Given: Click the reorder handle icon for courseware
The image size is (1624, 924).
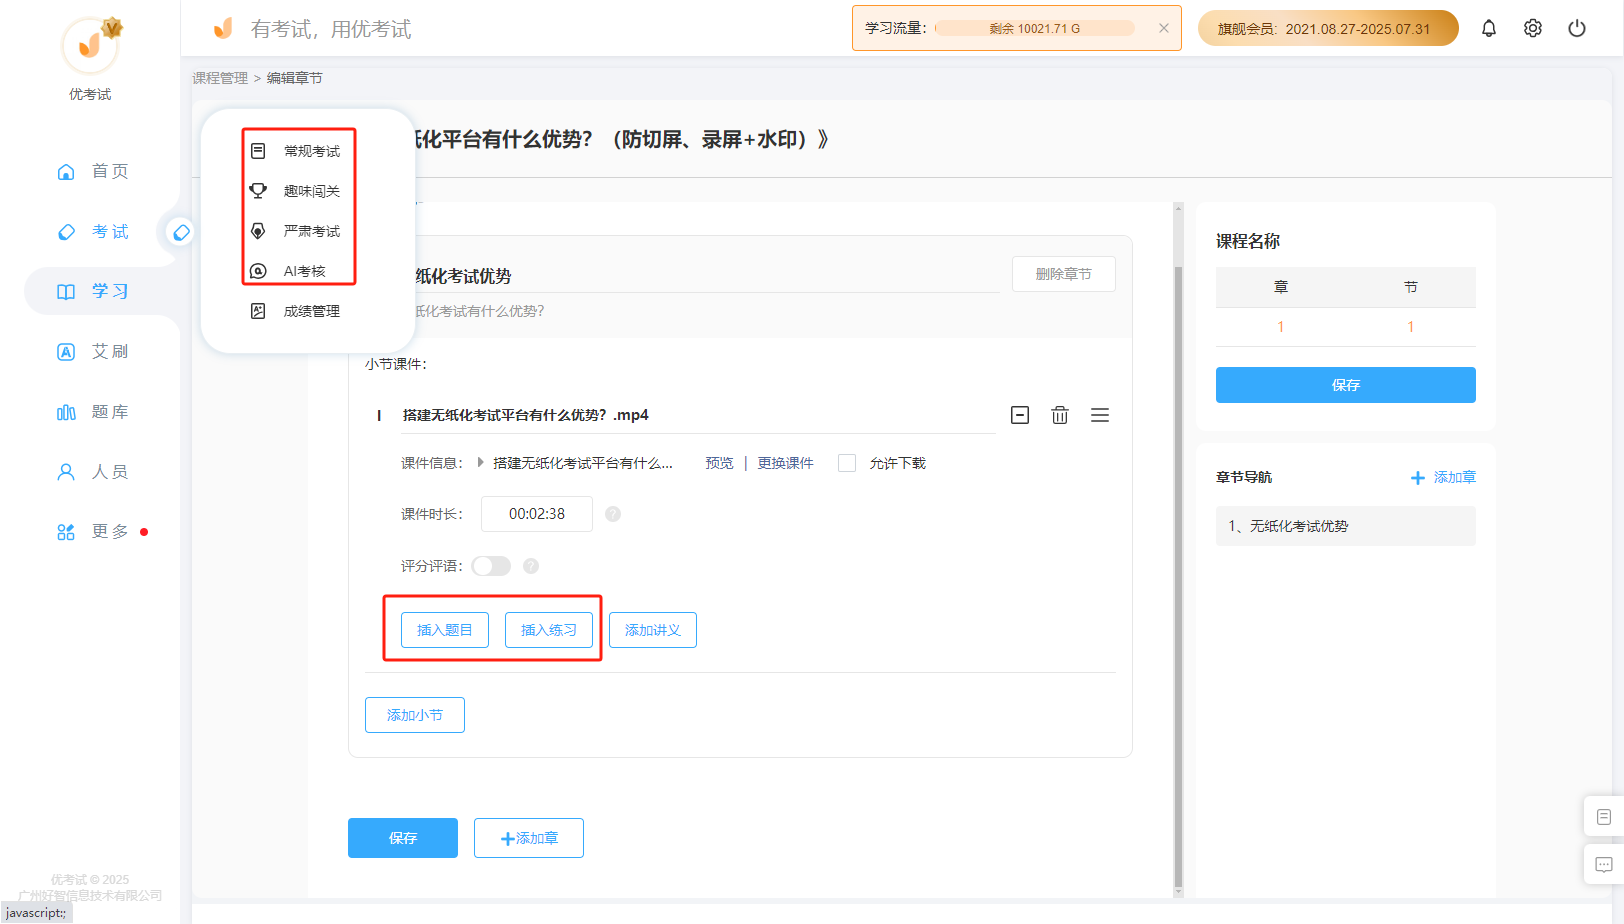Looking at the screenshot, I should point(1100,415).
